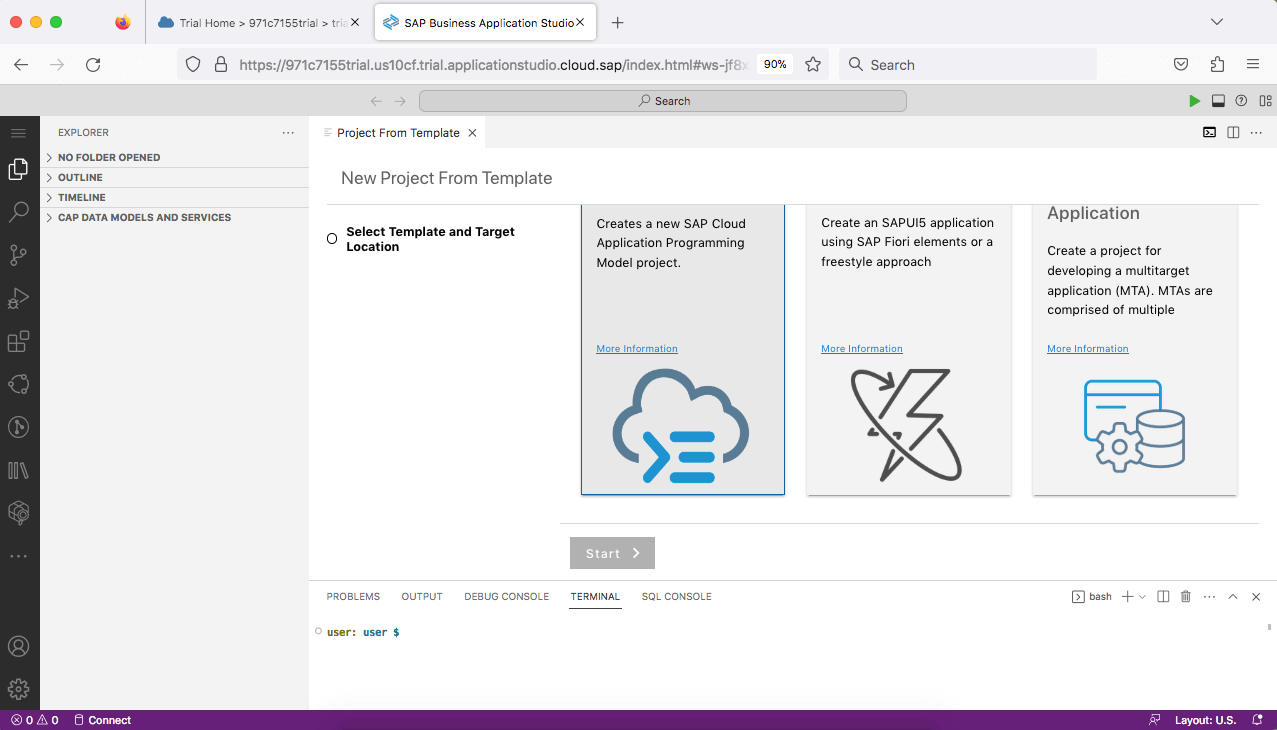The width and height of the screenshot is (1277, 730).
Task: Click the browser URL address bar
Action: pos(493,64)
